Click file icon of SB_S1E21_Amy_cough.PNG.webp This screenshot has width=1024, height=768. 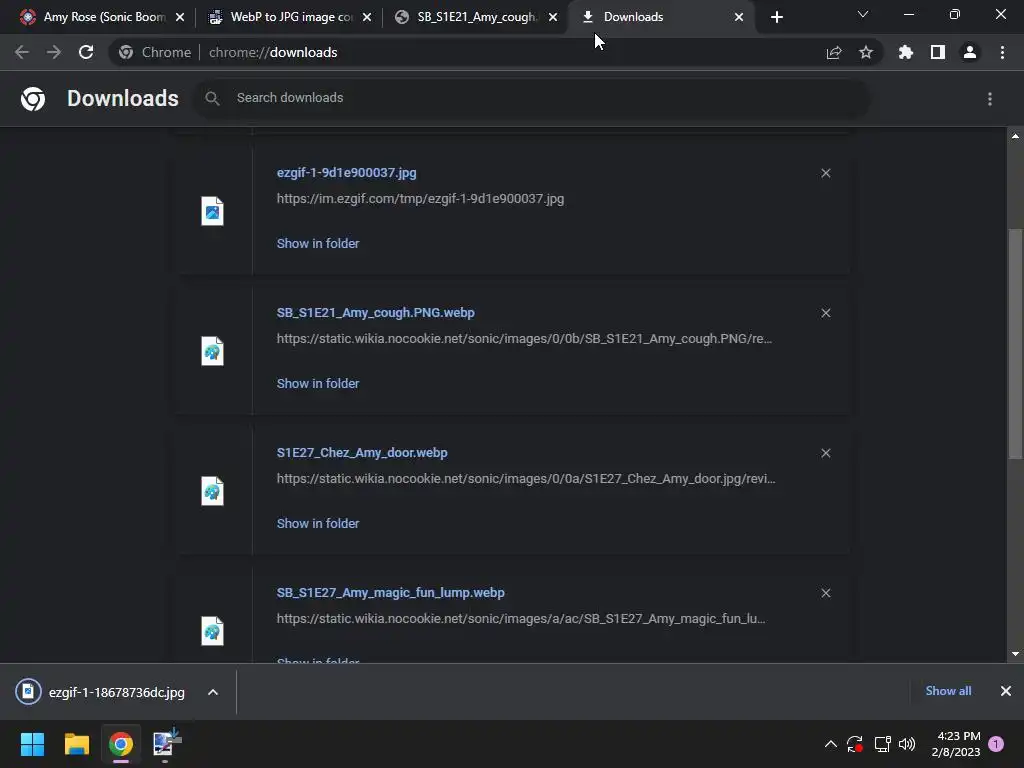click(212, 351)
